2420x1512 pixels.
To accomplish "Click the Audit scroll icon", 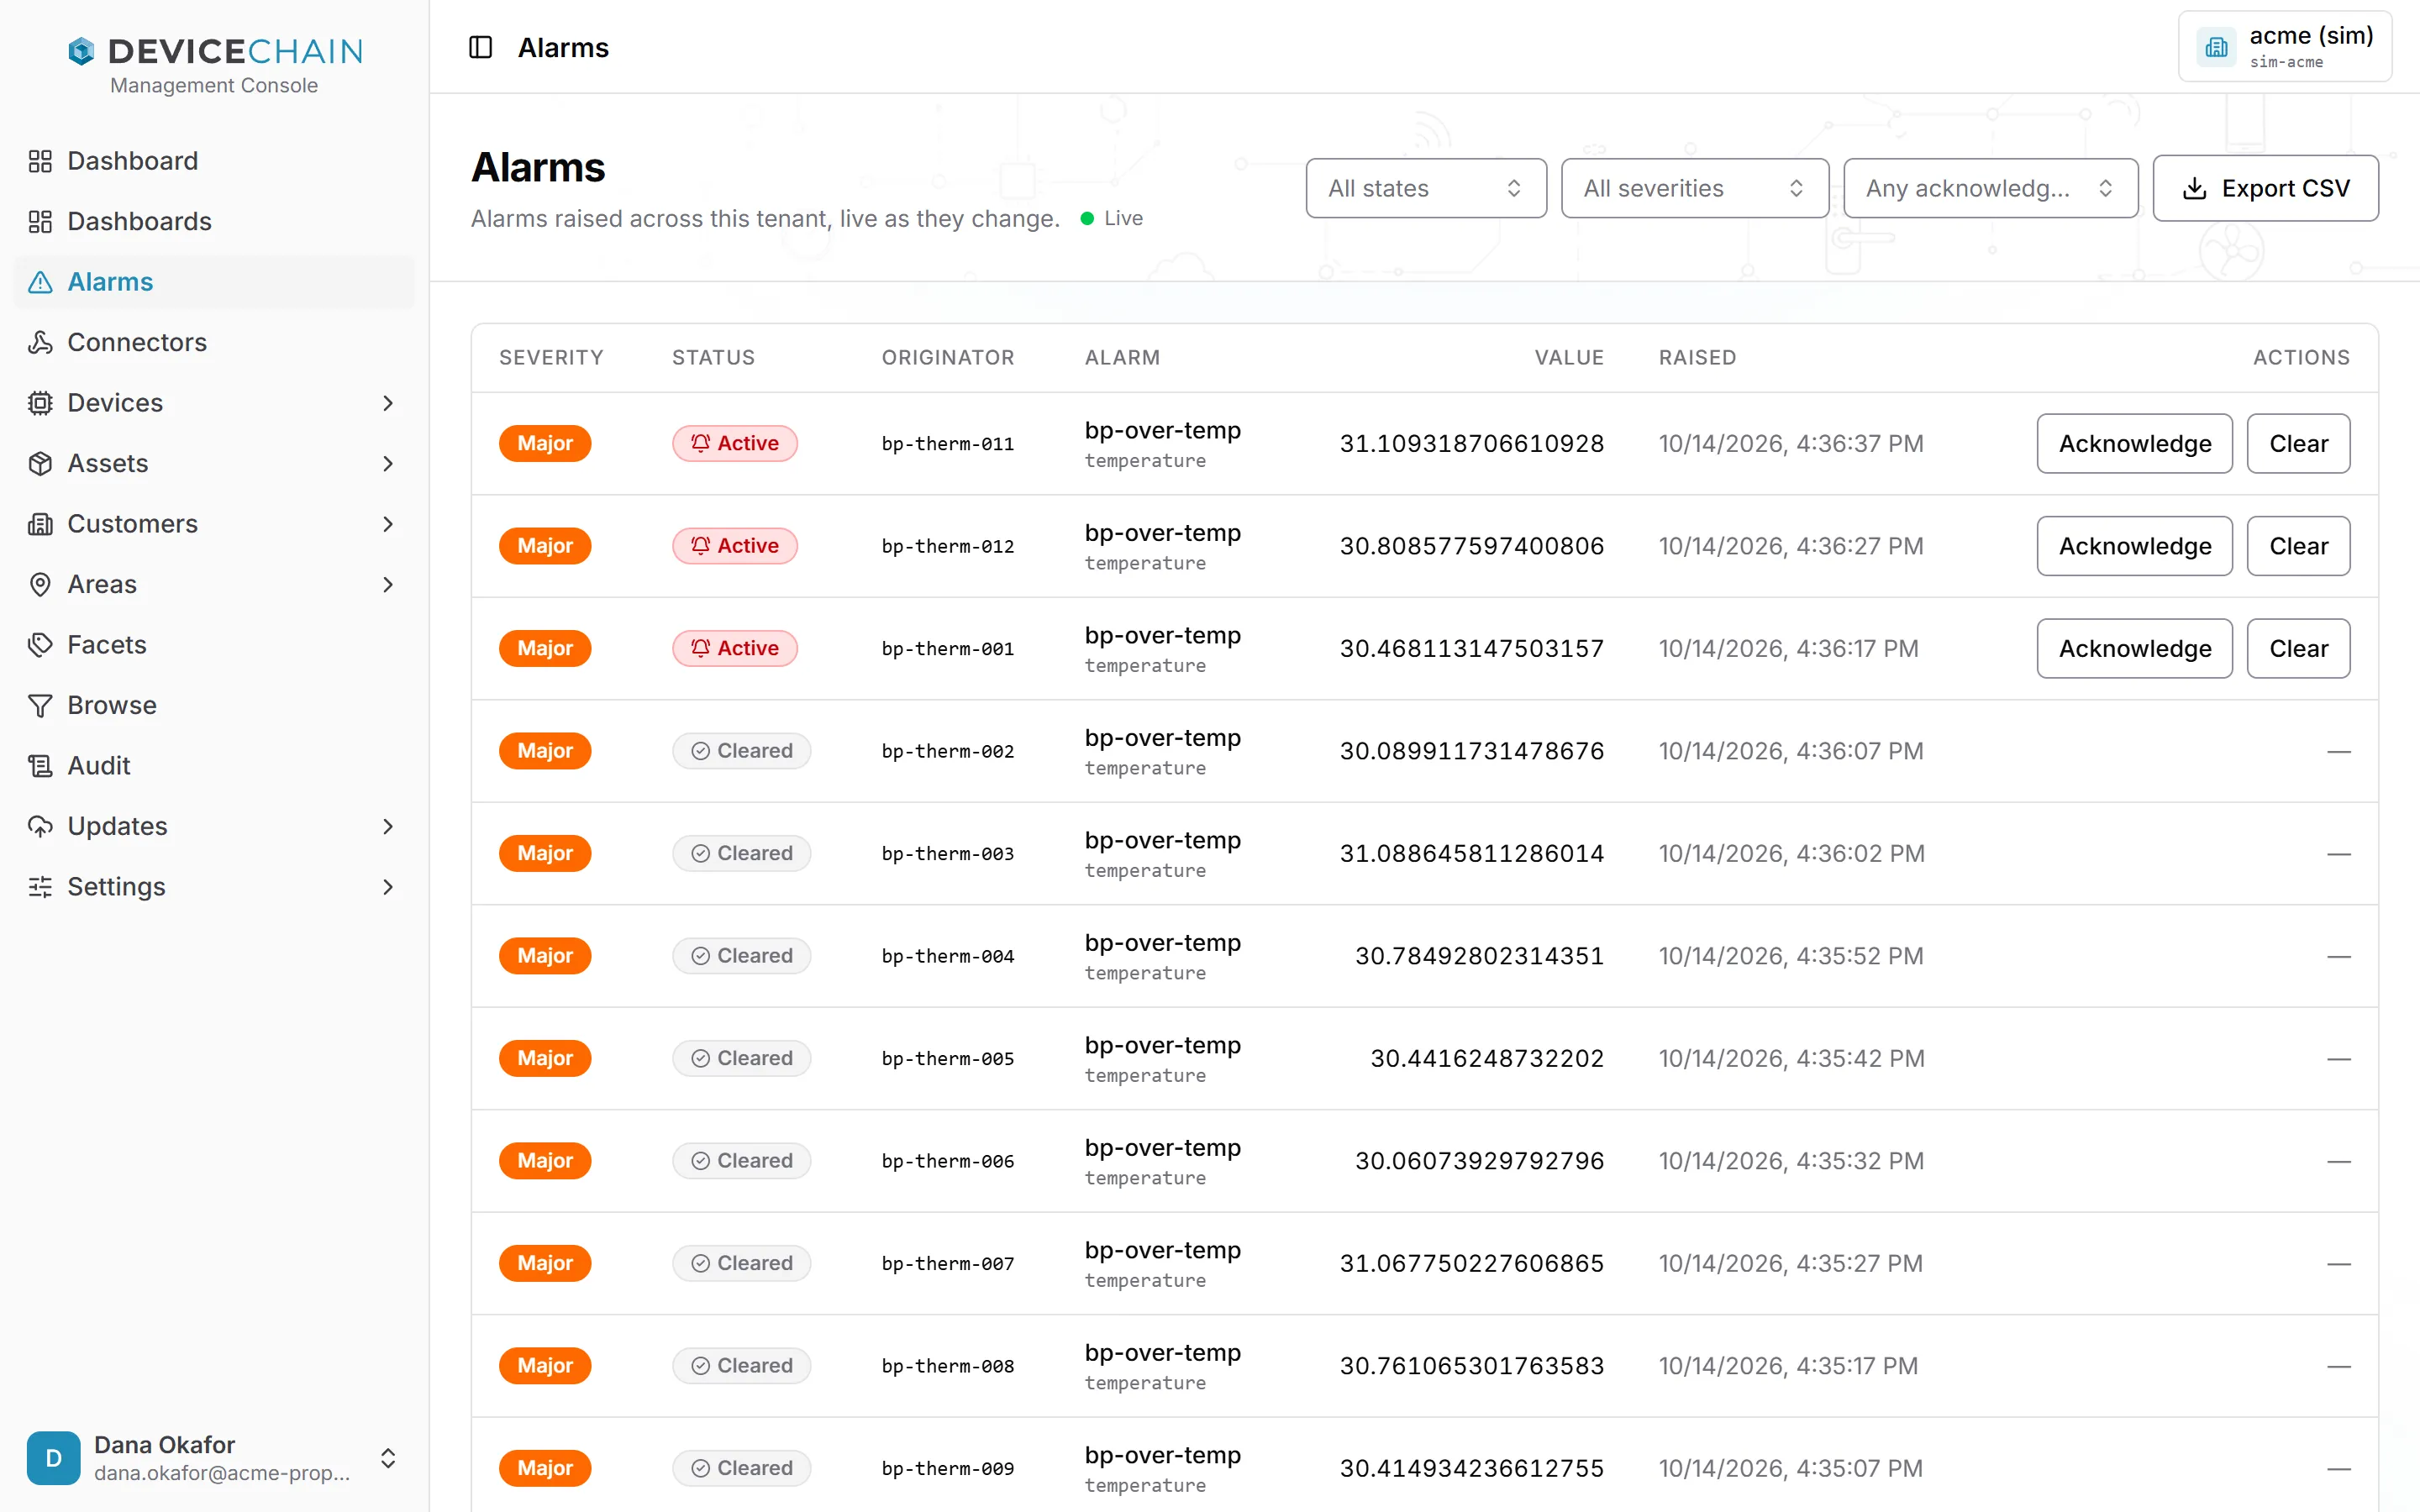I will tap(40, 766).
